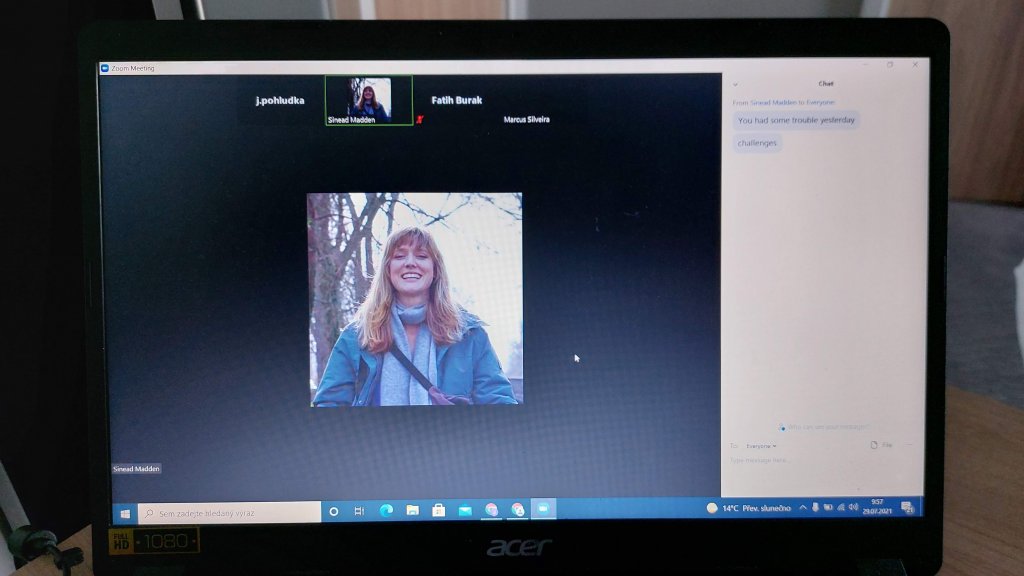
Task: Maximize the Zoom Meeting window
Action: (889, 65)
